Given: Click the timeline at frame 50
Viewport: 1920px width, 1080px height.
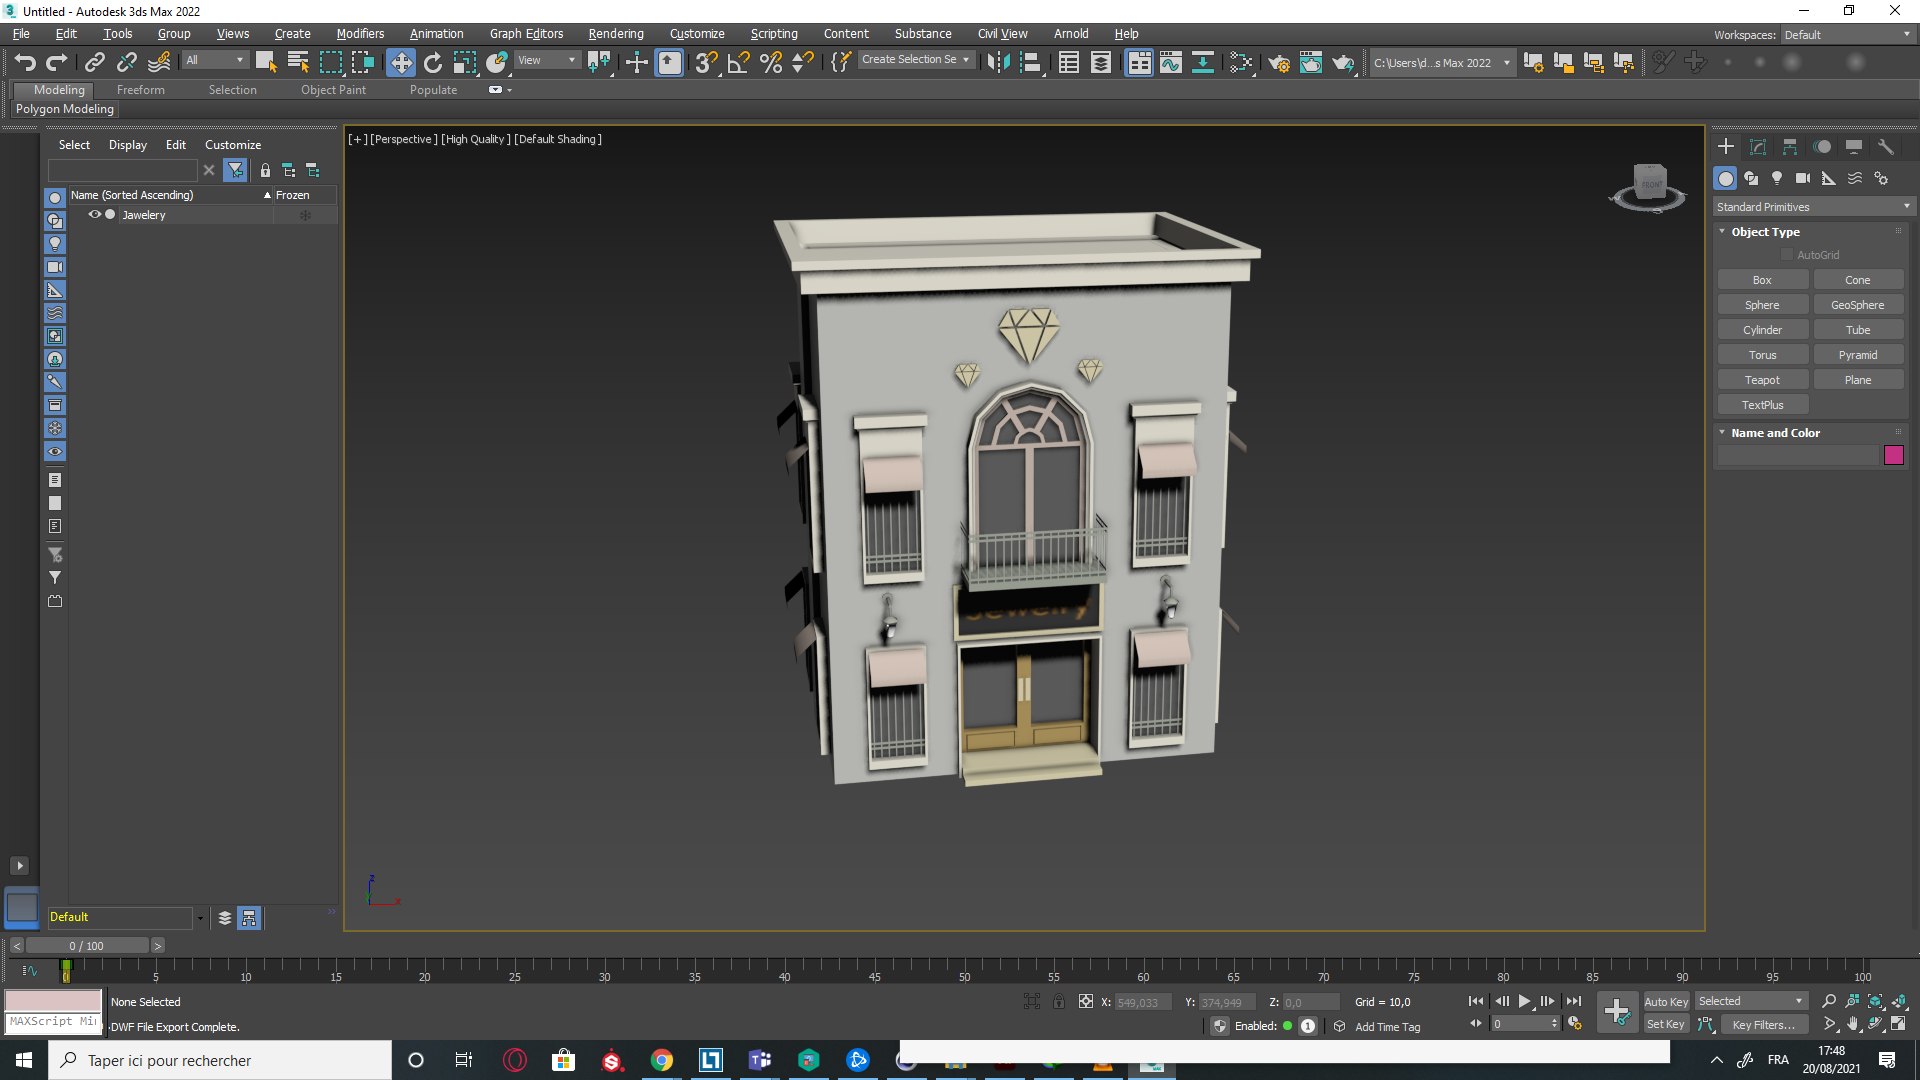Looking at the screenshot, I should tap(964, 970).
